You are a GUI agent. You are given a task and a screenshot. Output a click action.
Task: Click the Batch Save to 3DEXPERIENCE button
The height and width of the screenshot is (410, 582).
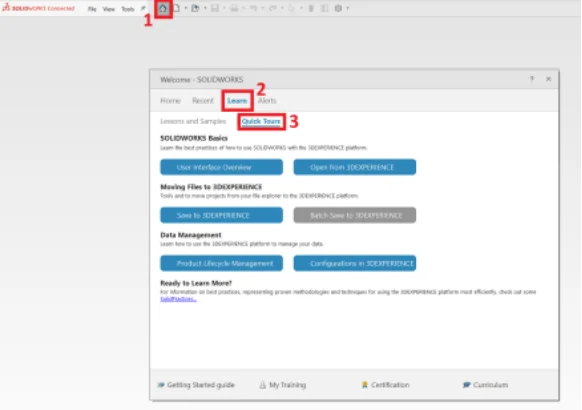point(355,215)
